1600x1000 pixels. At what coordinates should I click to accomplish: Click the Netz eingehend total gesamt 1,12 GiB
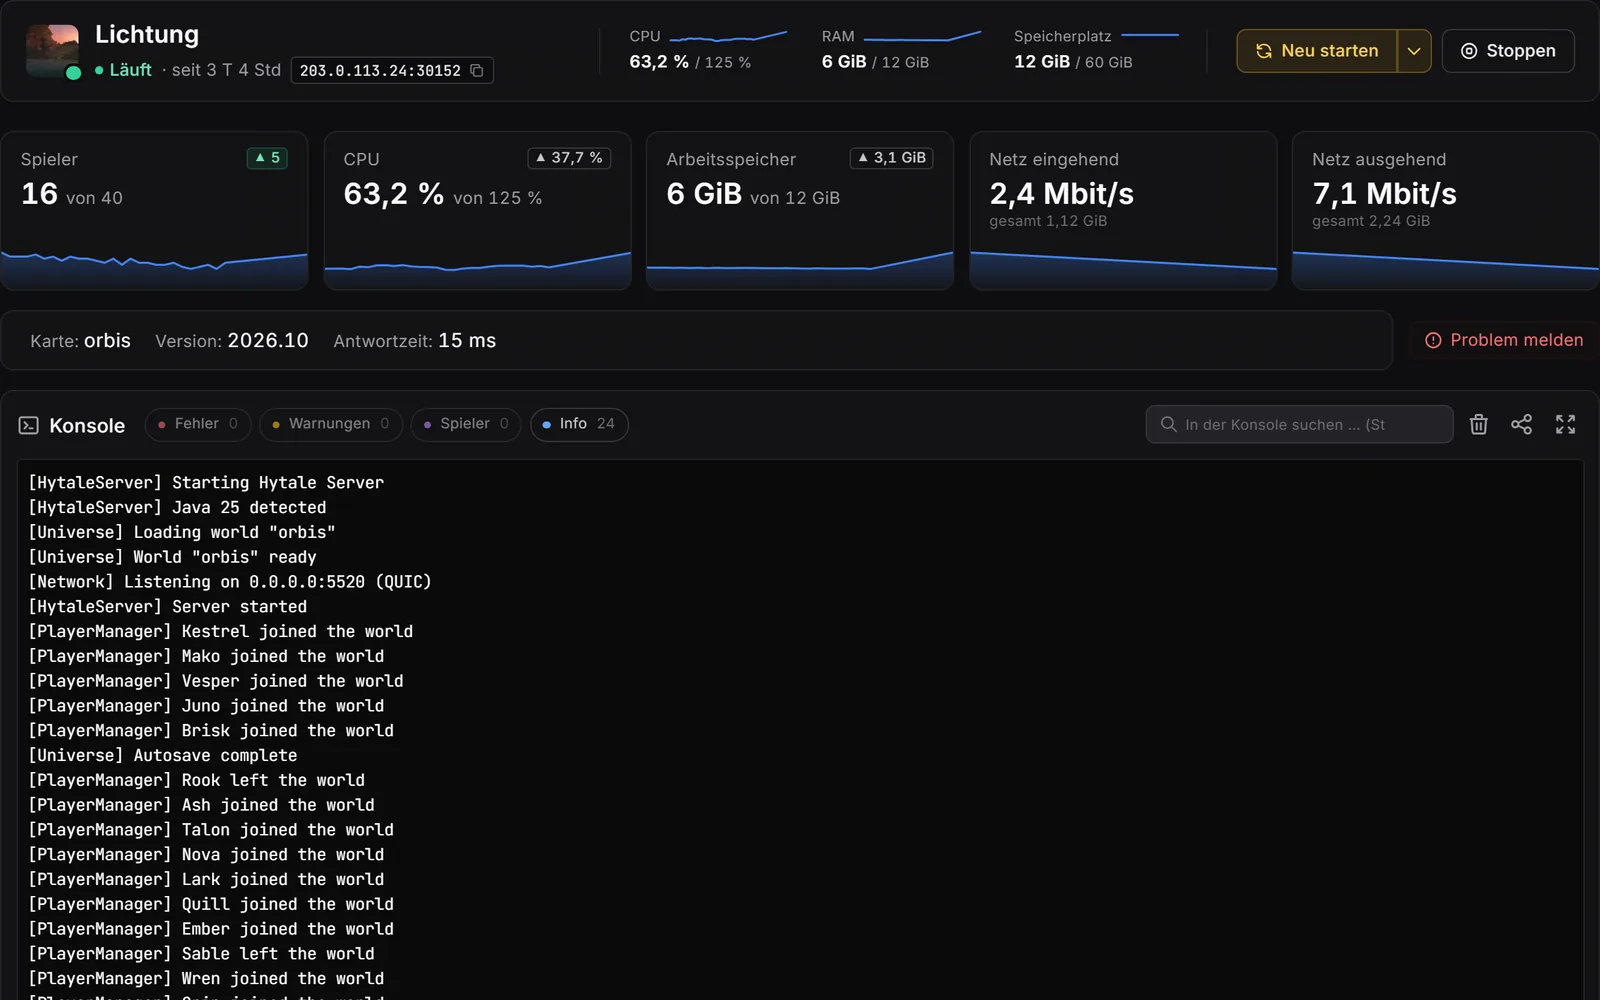point(1048,221)
